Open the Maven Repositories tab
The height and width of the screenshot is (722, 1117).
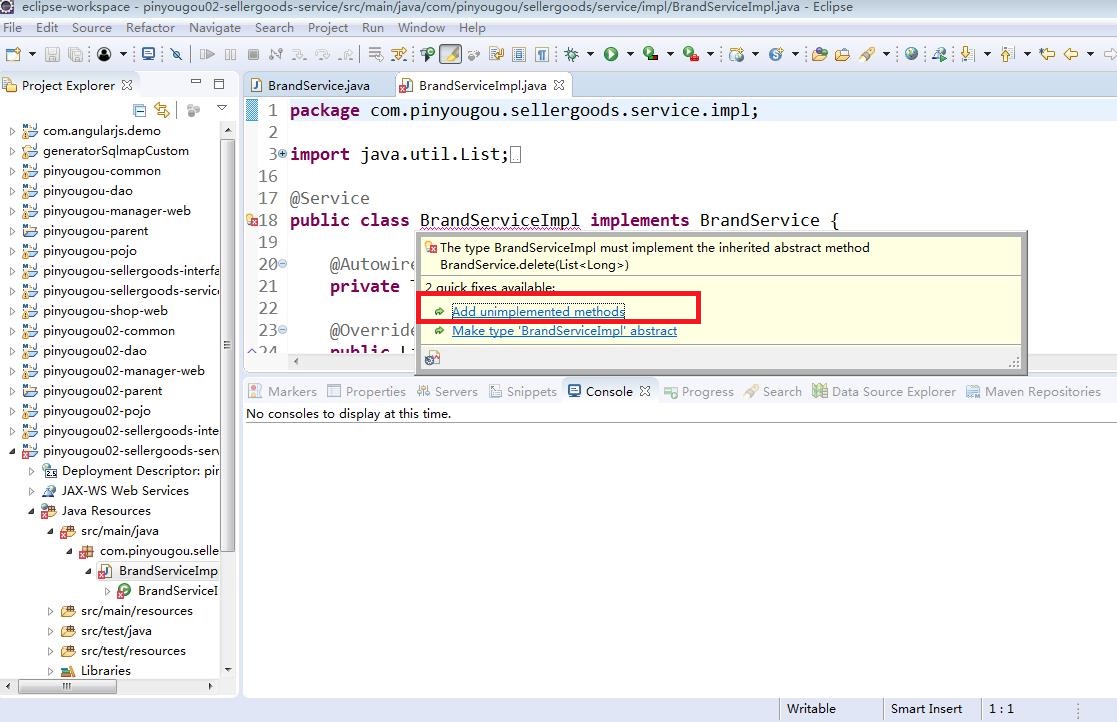[x=1033, y=392]
